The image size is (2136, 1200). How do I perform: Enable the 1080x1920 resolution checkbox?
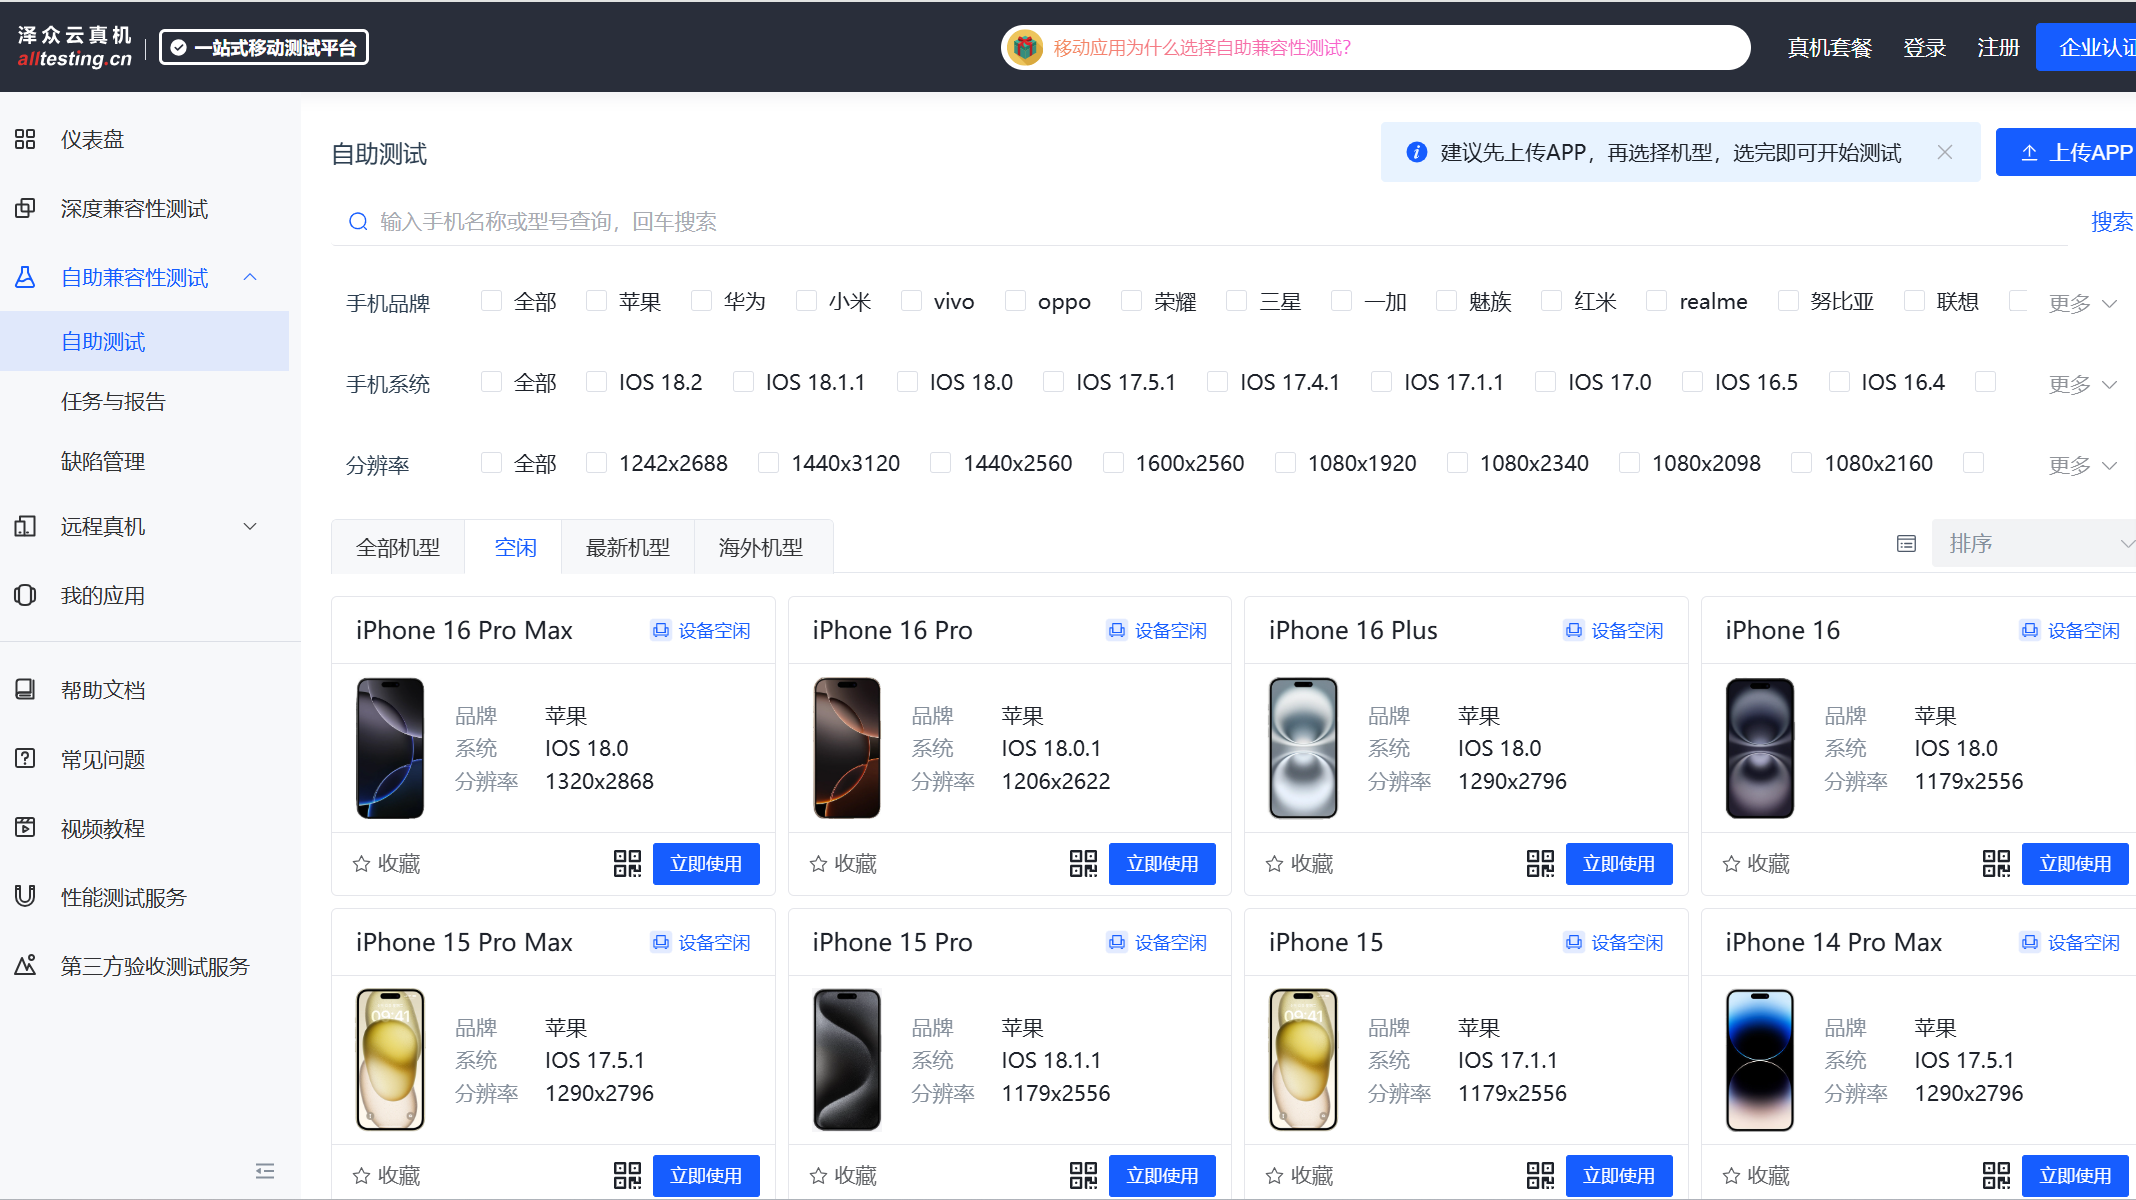click(1286, 463)
